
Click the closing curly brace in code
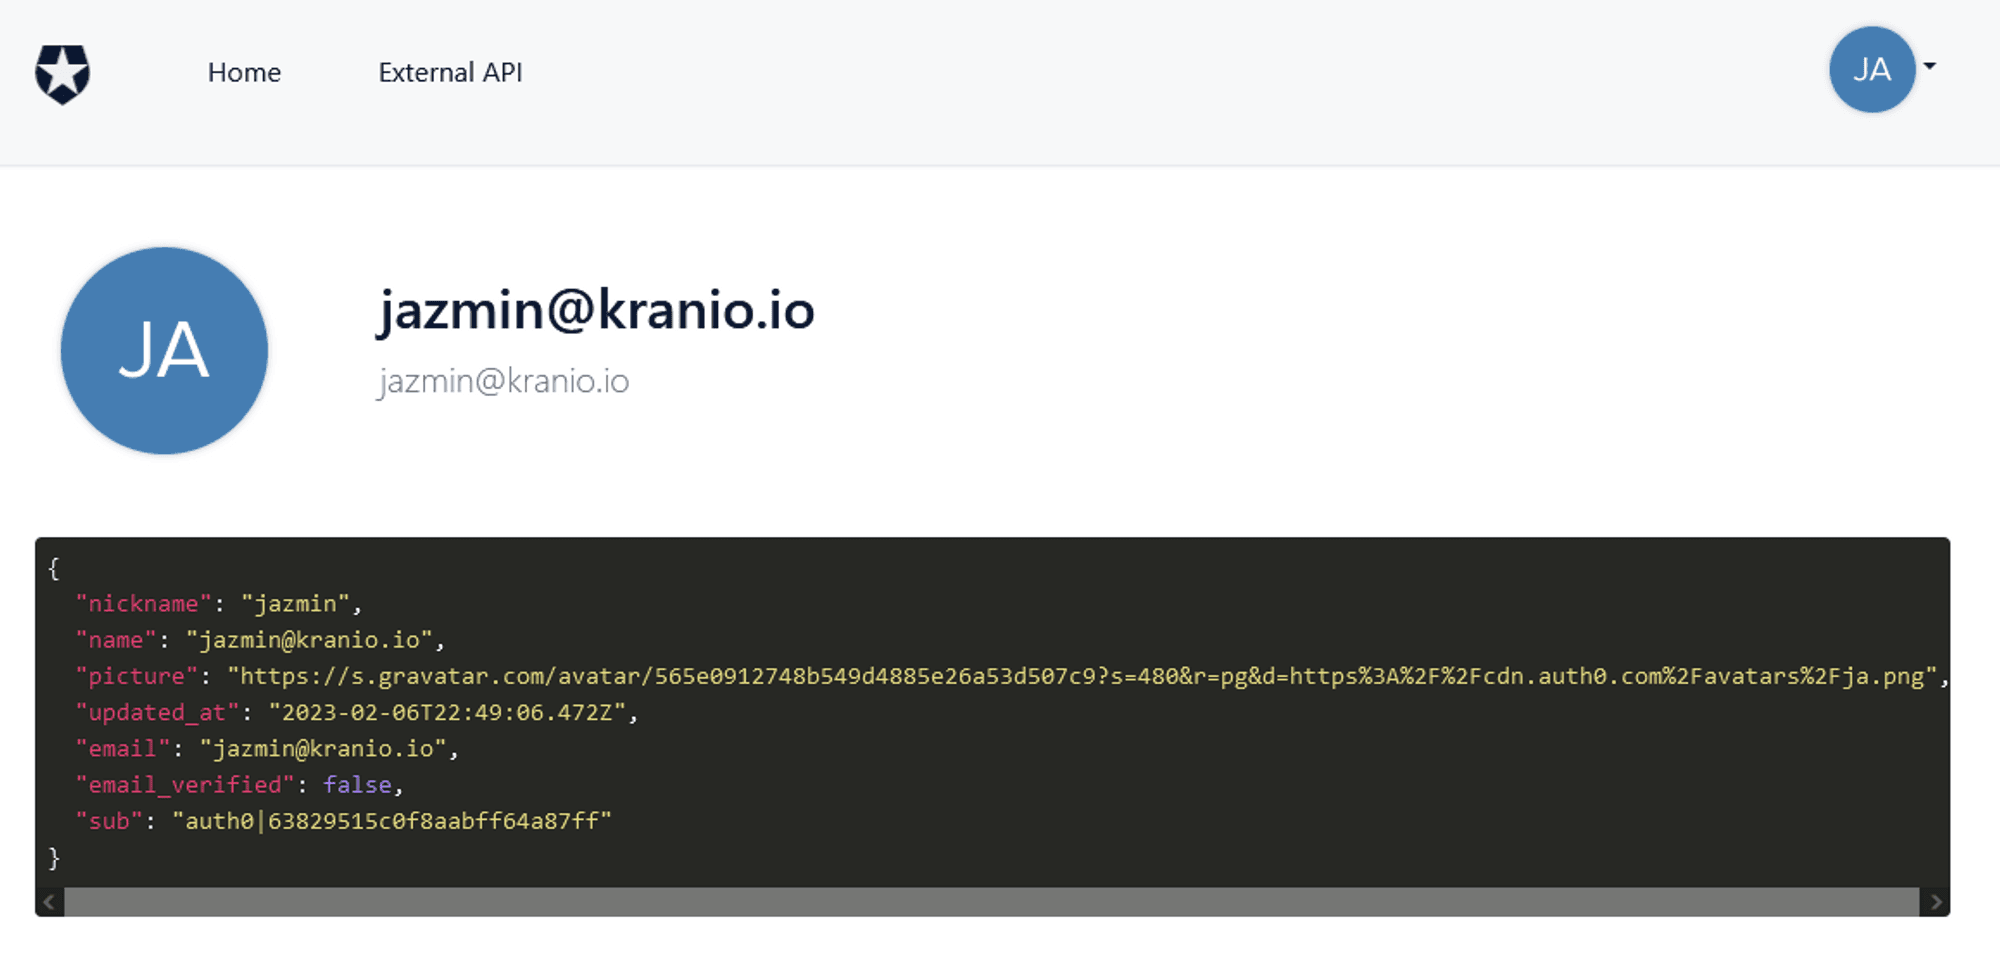click(x=54, y=858)
